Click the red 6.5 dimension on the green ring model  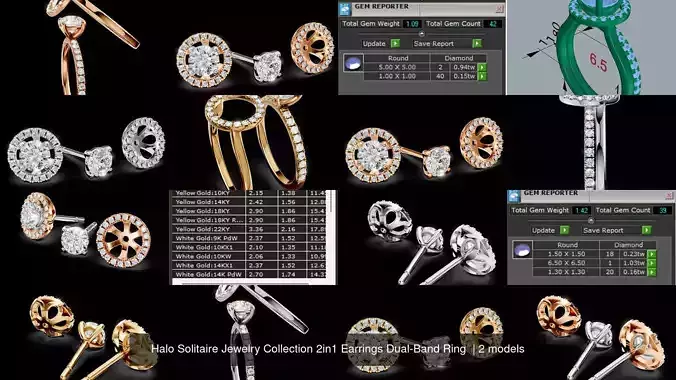click(598, 63)
